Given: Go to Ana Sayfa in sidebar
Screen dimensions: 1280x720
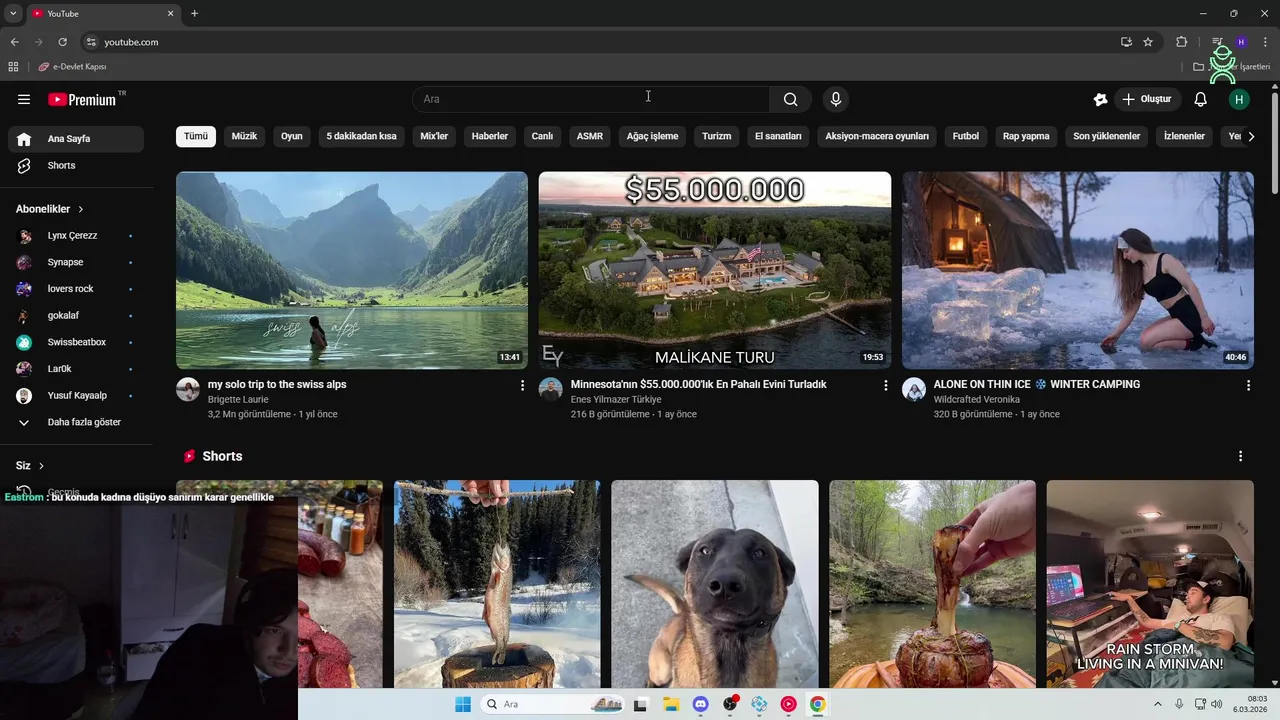Looking at the screenshot, I should click(76, 139).
